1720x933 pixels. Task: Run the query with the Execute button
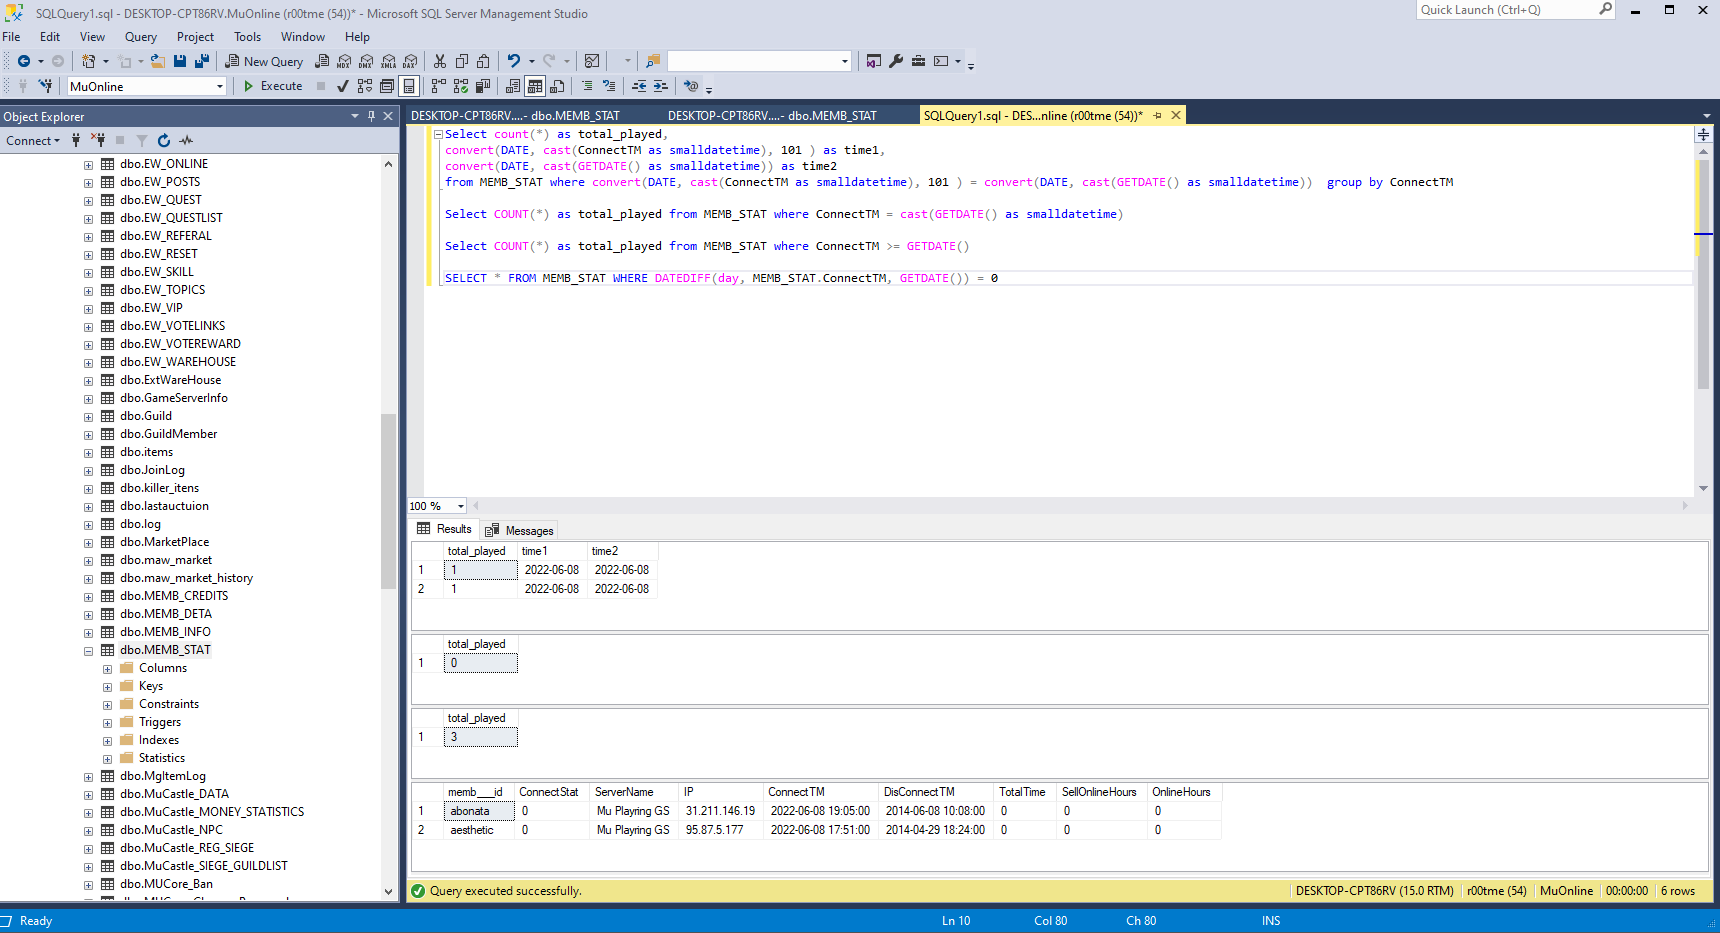click(x=273, y=86)
